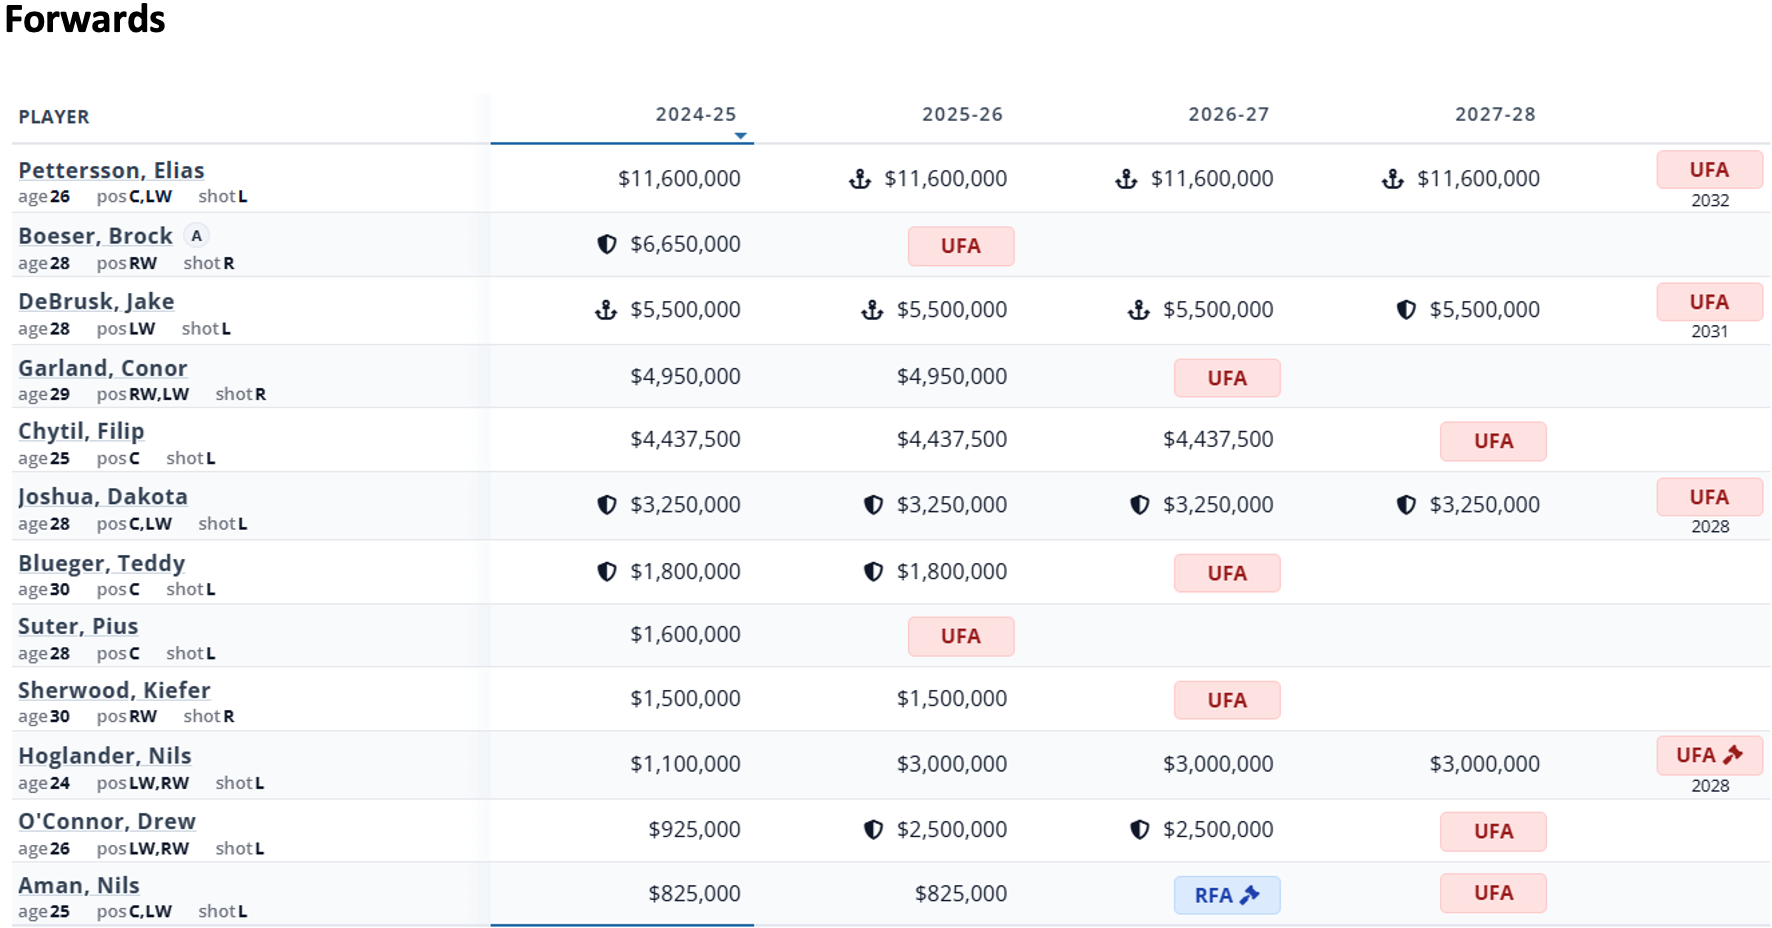Click shield icon next to Boeser's $6,650,000
Image resolution: width=1772 pixels, height=928 pixels.
pyautogui.click(x=606, y=244)
